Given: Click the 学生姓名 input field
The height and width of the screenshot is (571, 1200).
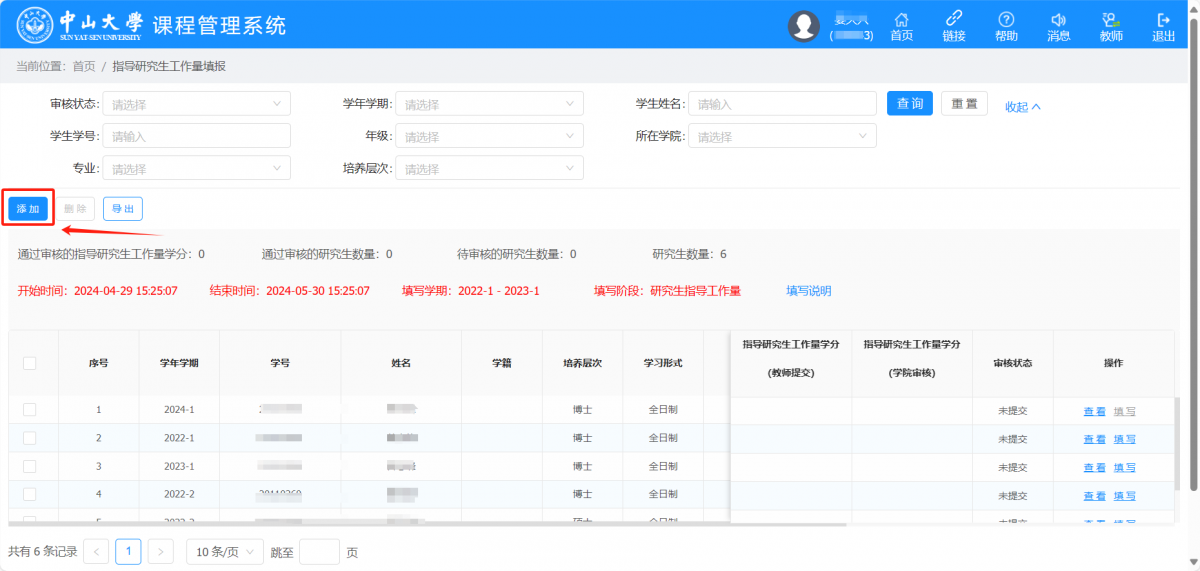Looking at the screenshot, I should click(x=783, y=104).
